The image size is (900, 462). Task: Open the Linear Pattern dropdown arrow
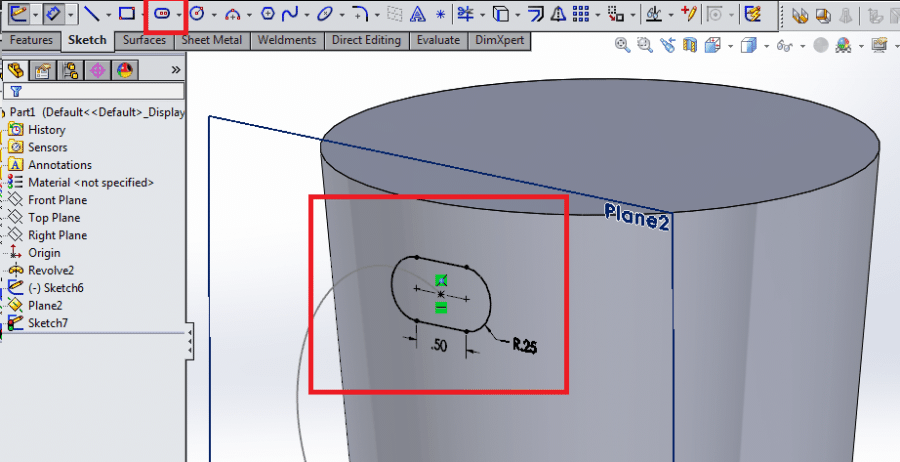point(598,14)
